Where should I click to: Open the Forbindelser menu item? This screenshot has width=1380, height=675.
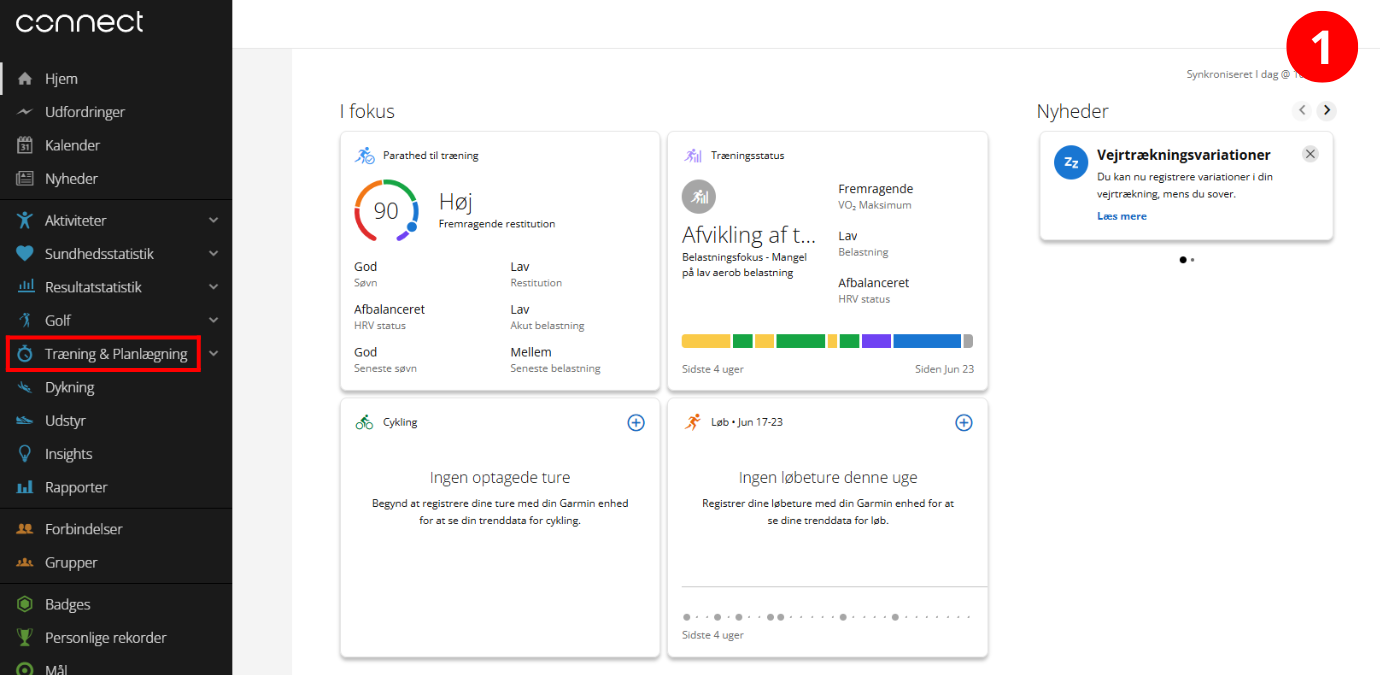coord(83,529)
